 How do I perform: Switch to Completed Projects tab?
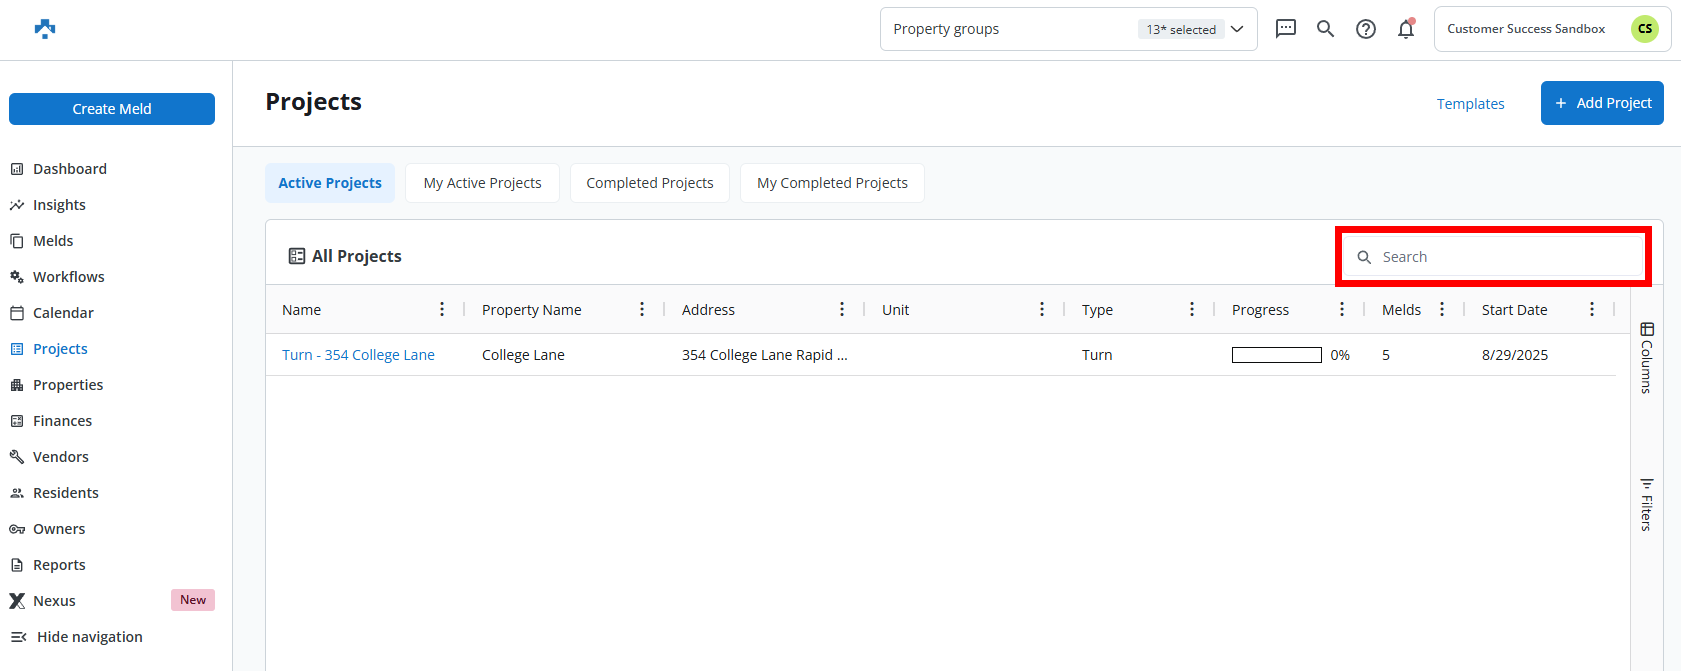[649, 183]
